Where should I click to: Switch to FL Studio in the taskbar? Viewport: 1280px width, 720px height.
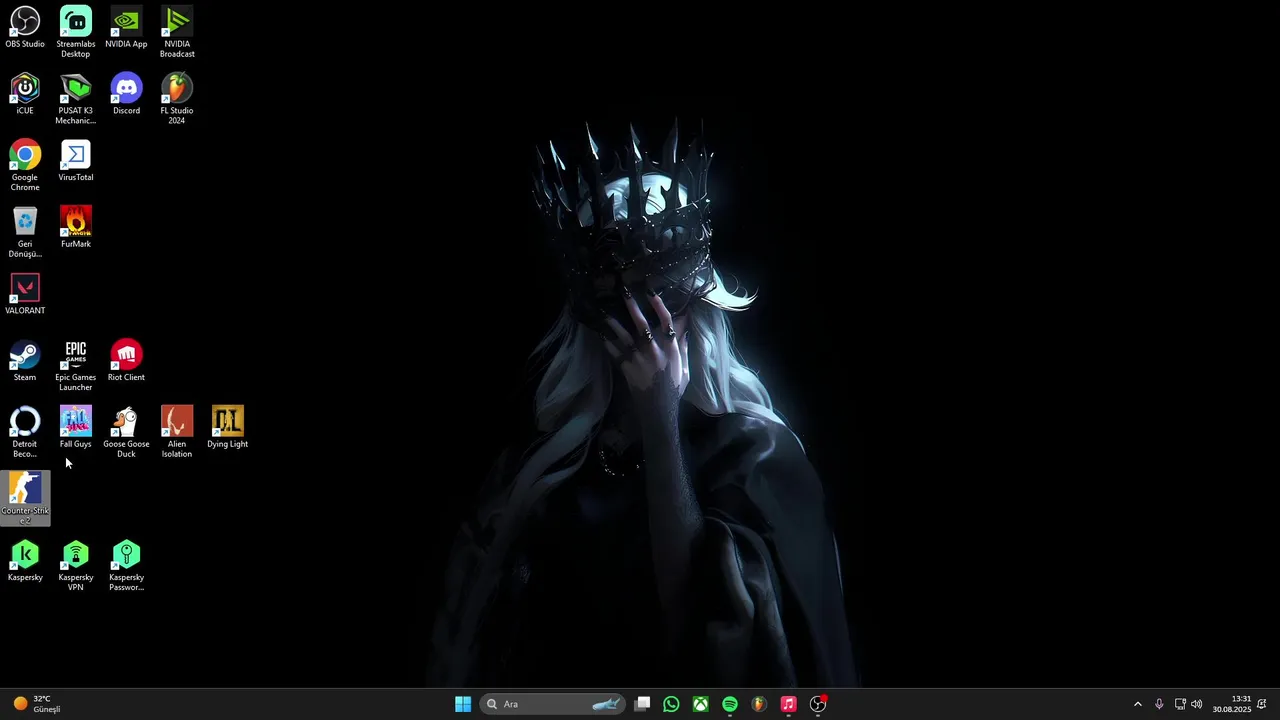click(759, 704)
